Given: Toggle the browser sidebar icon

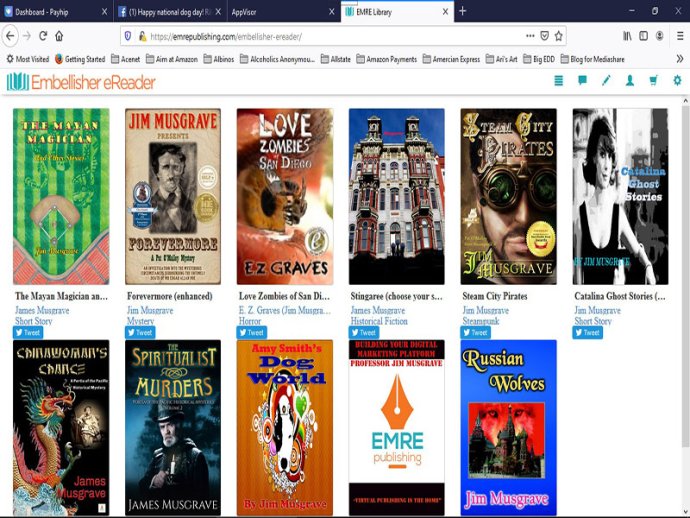Looking at the screenshot, I should (643, 36).
